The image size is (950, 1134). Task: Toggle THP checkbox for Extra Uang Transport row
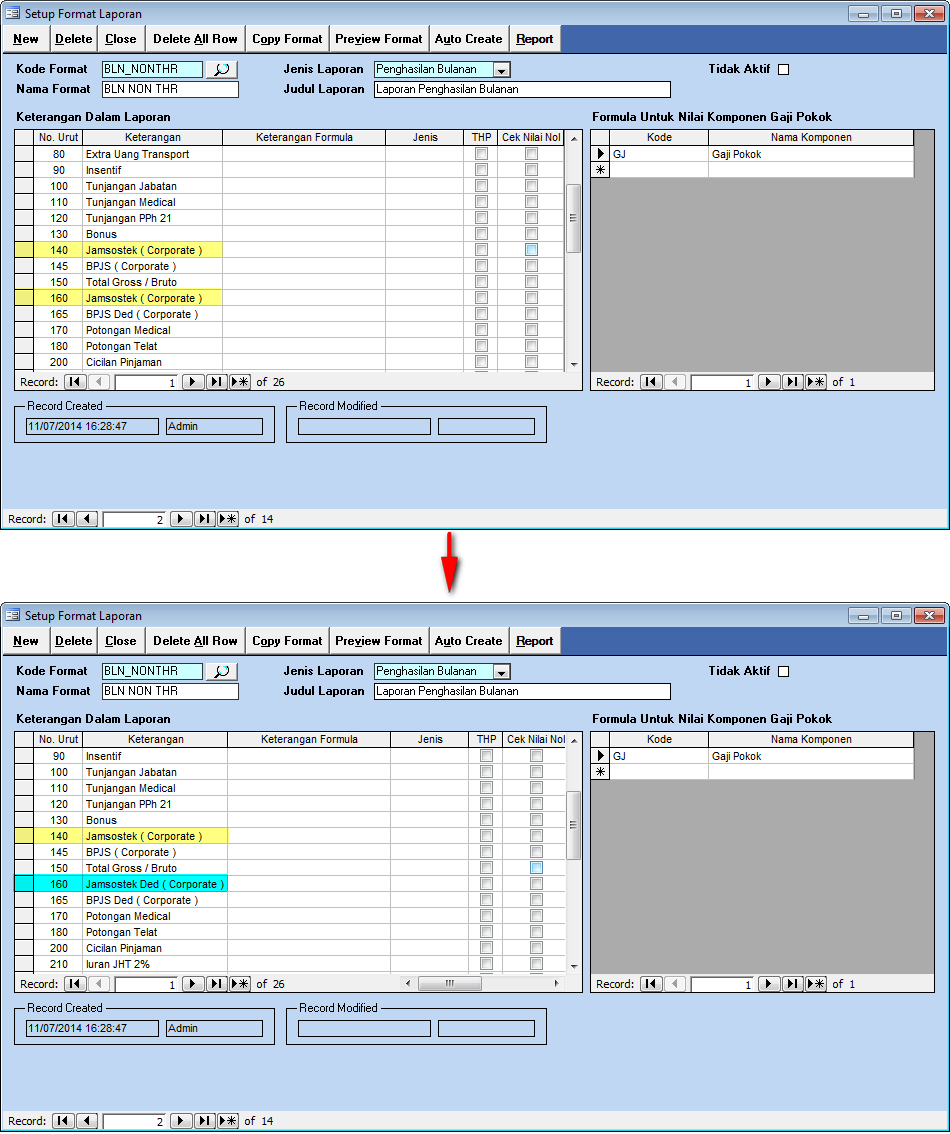click(x=481, y=154)
